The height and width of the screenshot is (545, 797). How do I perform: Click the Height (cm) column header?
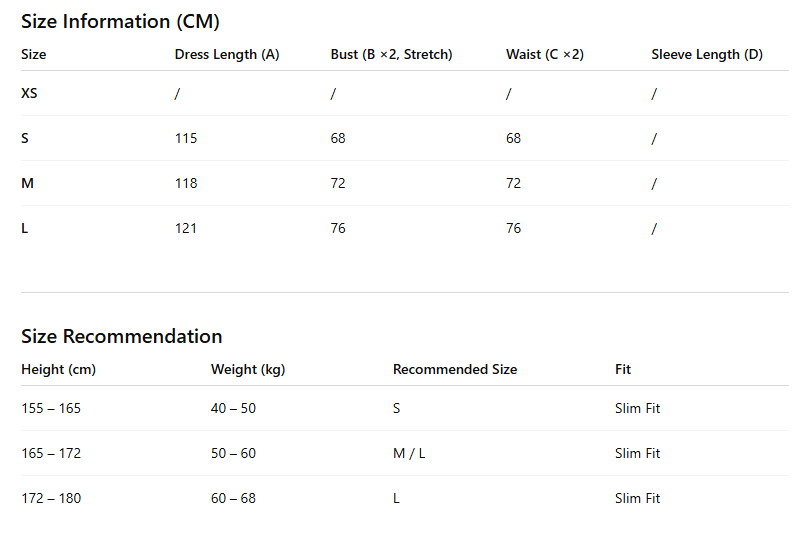coord(58,369)
